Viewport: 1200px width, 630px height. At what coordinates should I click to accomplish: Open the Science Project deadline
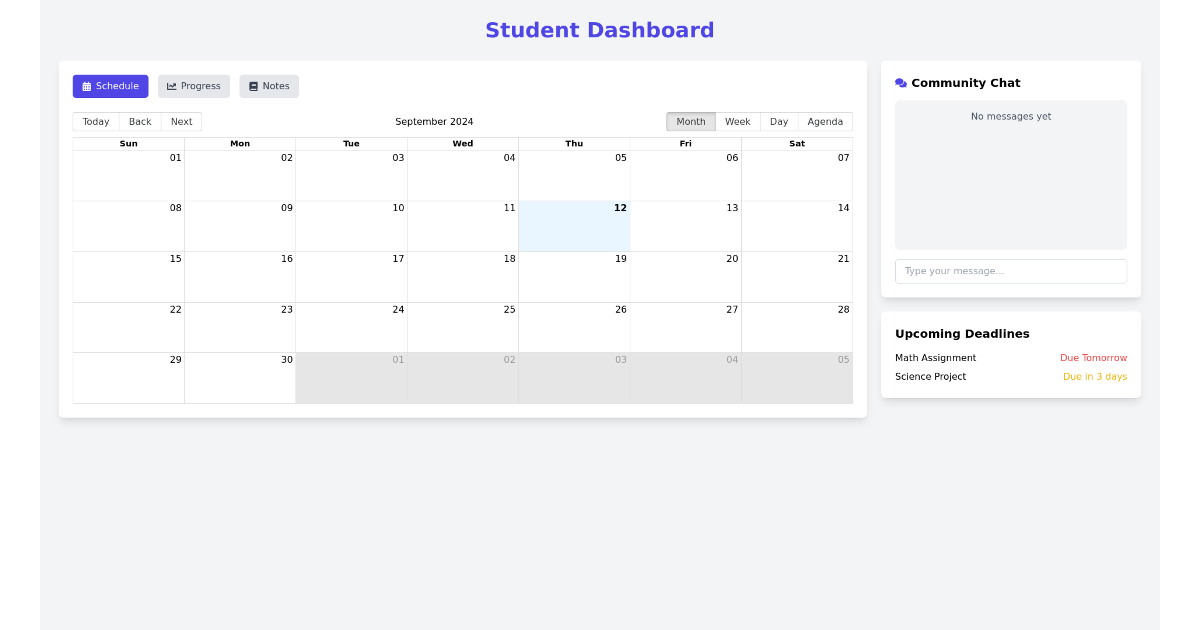(x=930, y=377)
